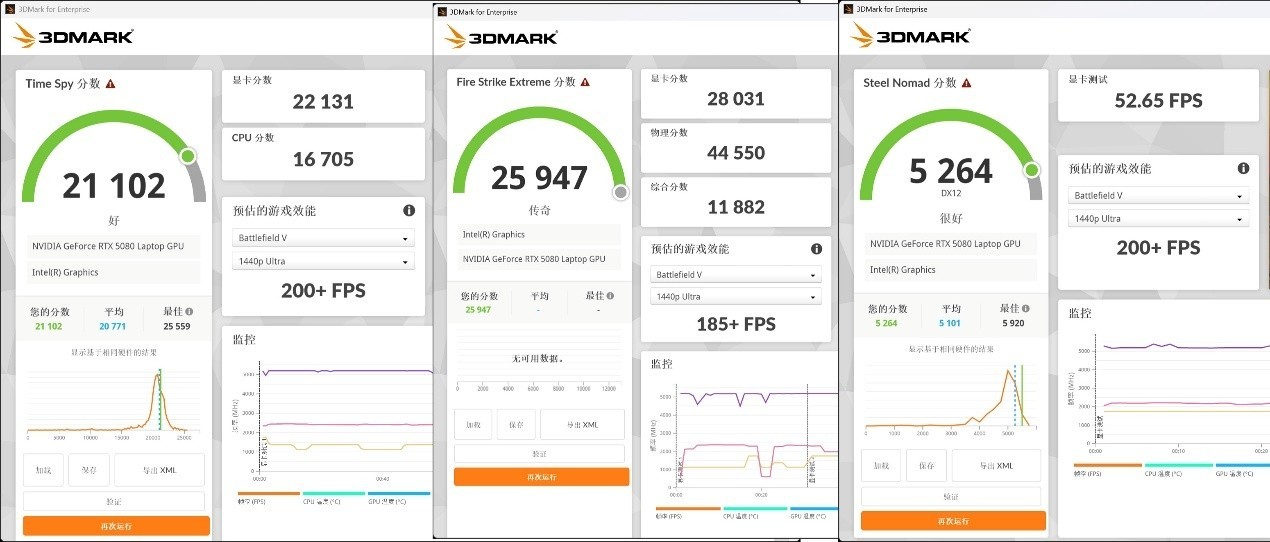The height and width of the screenshot is (542, 1270).
Task: Click 验证 button in Fire Strike Extreme window
Action: tap(539, 454)
